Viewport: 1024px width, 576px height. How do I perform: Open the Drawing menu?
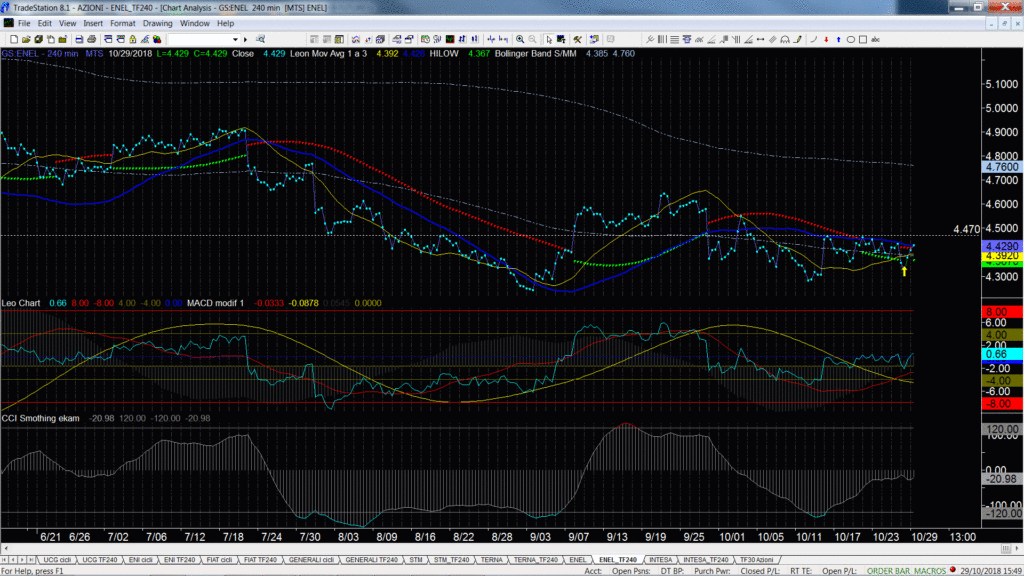pos(157,24)
